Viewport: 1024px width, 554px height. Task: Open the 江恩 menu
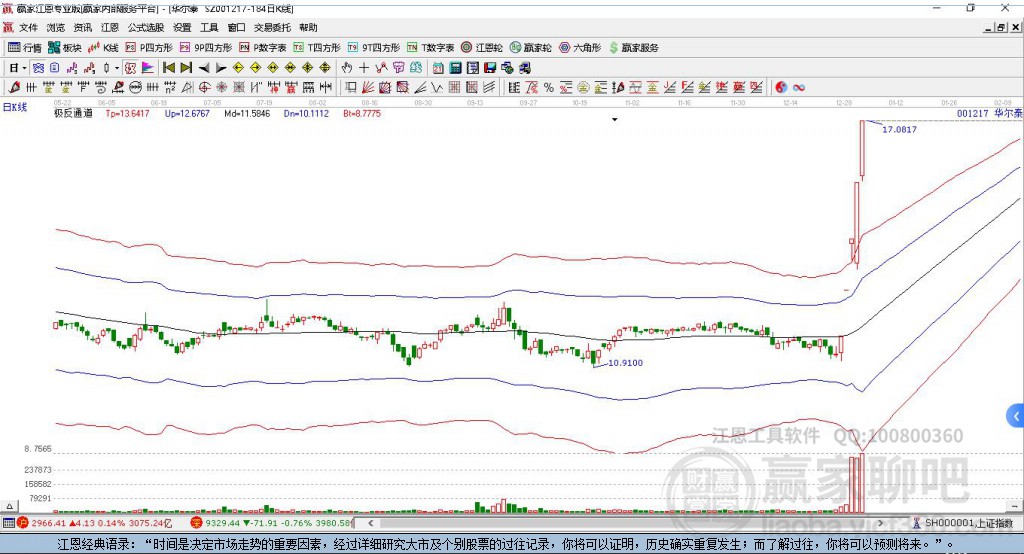[x=110, y=27]
